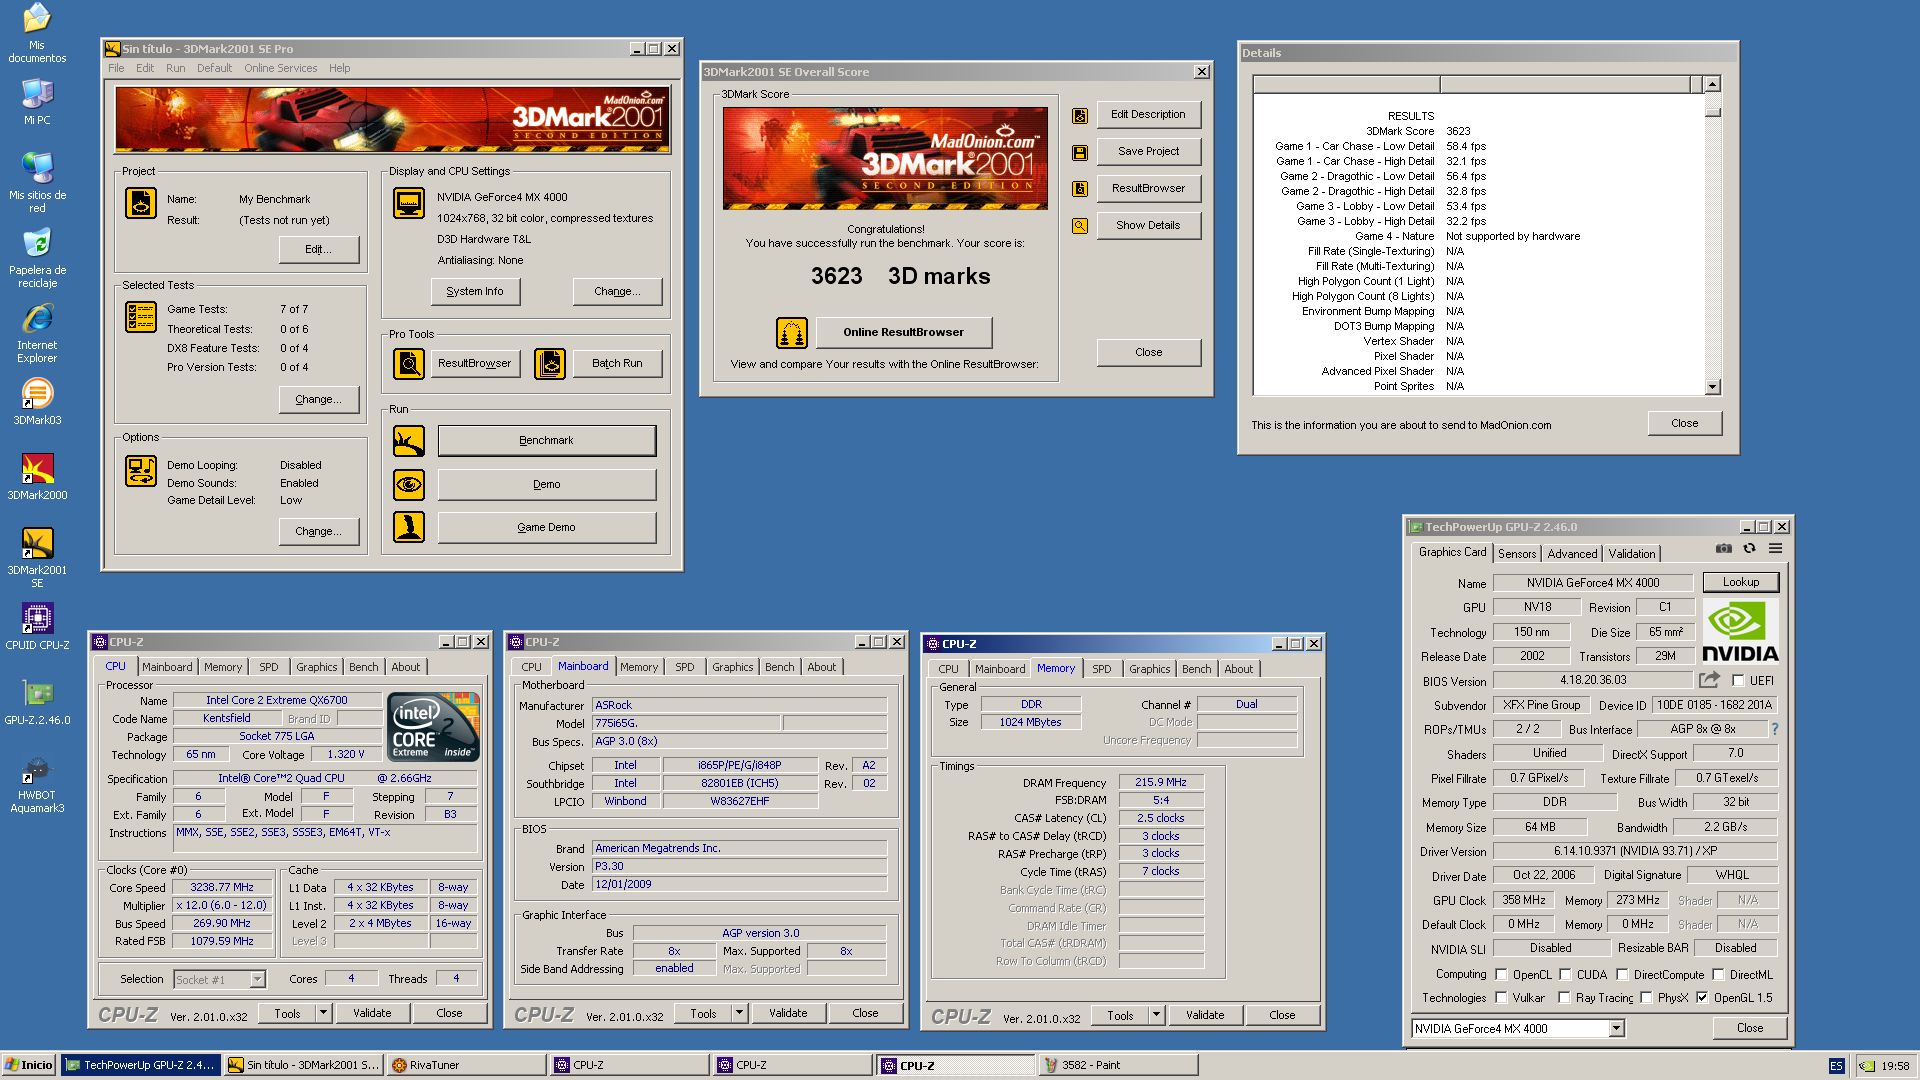Toggle the DirectML checkbox
Screen dimensions: 1920x1080
coord(1718,975)
